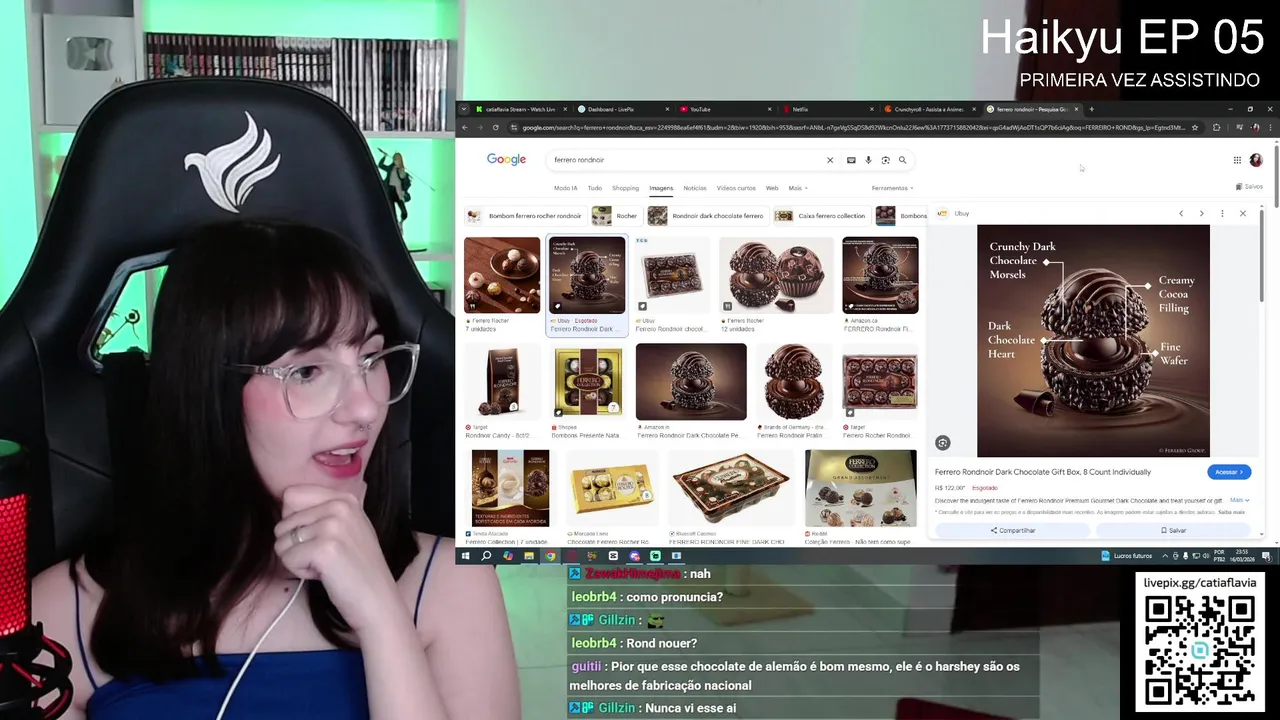Search inside image with lens button on preview
This screenshot has width=1280, height=720.
[x=942, y=443]
